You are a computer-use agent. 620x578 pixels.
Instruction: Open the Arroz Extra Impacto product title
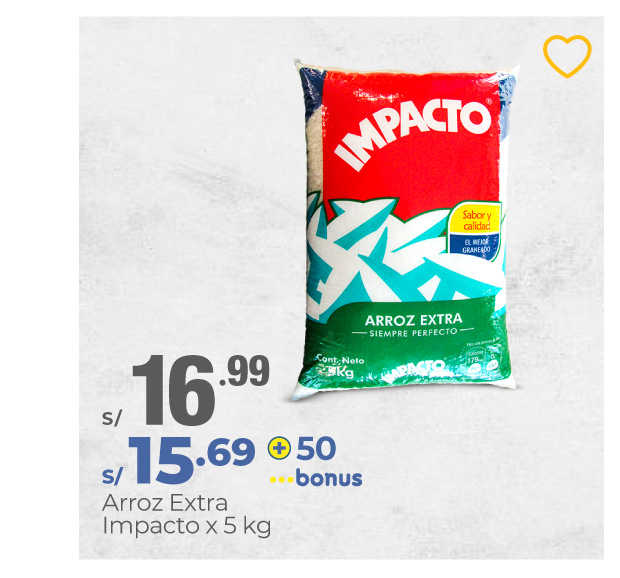coord(186,514)
